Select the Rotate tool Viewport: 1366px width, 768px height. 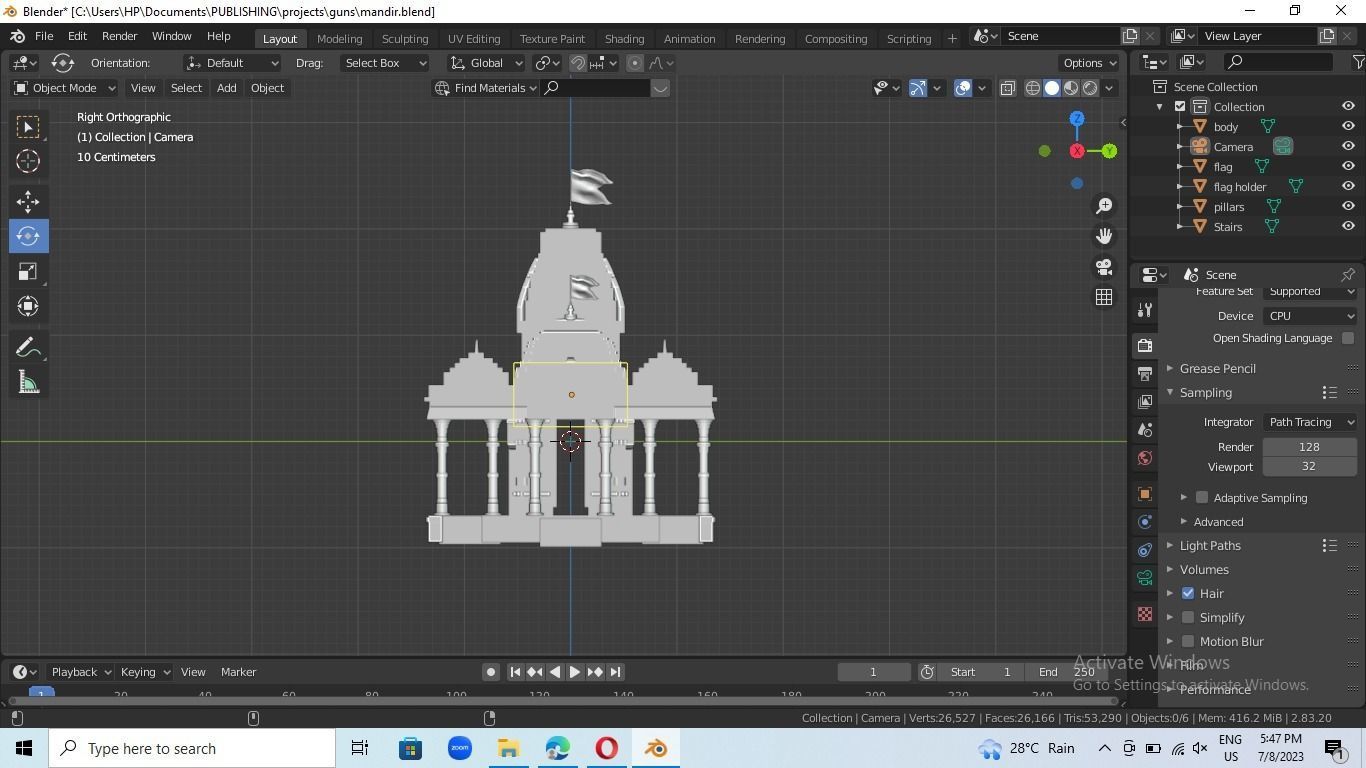point(28,236)
